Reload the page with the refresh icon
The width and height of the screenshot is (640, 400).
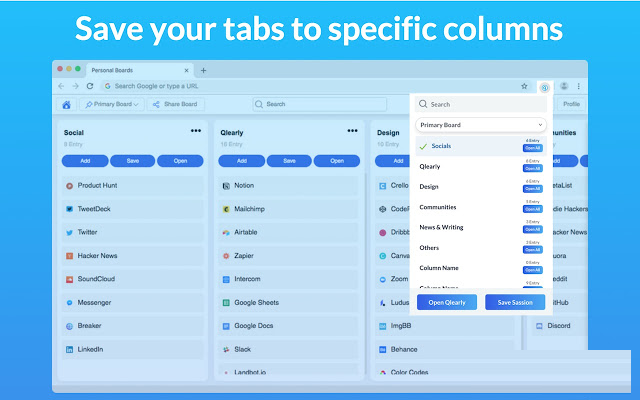pos(90,87)
